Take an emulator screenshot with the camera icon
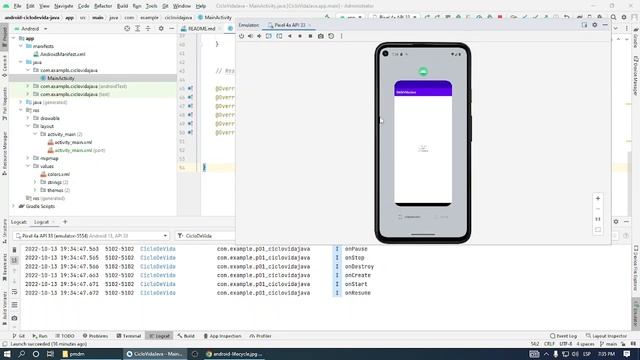Viewport: 640px width, 360px height. coord(321,36)
